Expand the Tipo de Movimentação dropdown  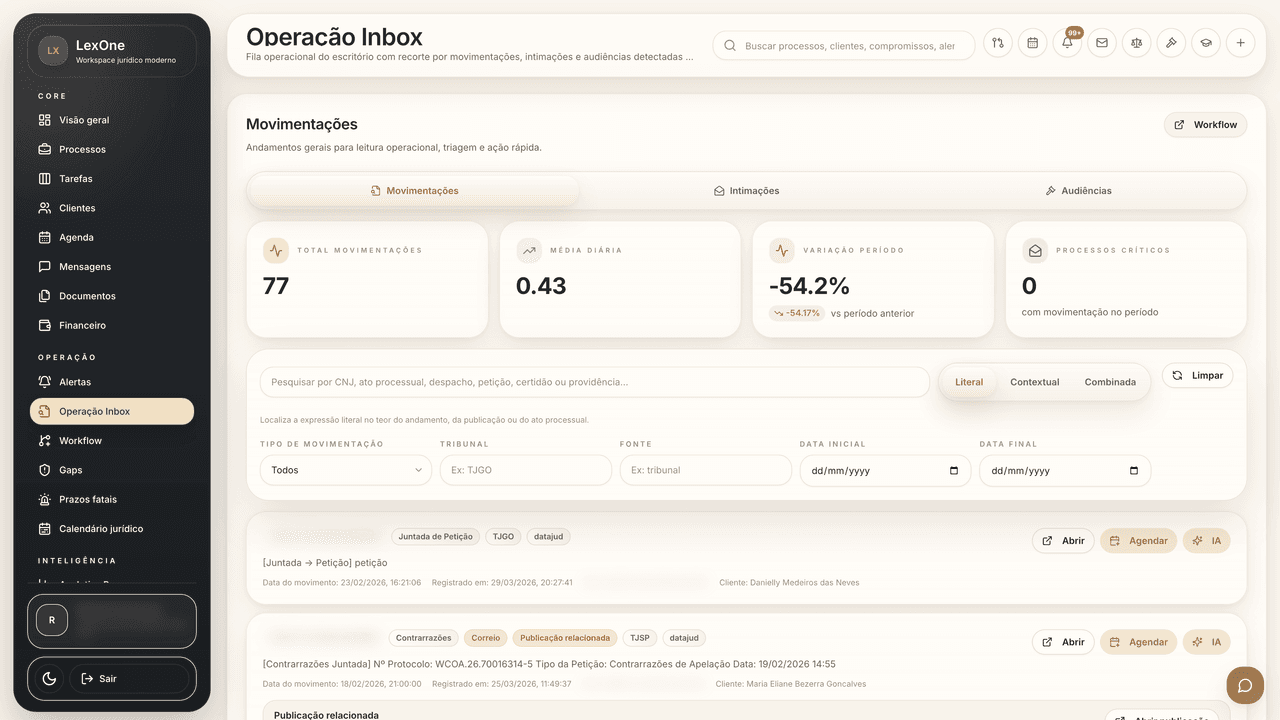(345, 470)
